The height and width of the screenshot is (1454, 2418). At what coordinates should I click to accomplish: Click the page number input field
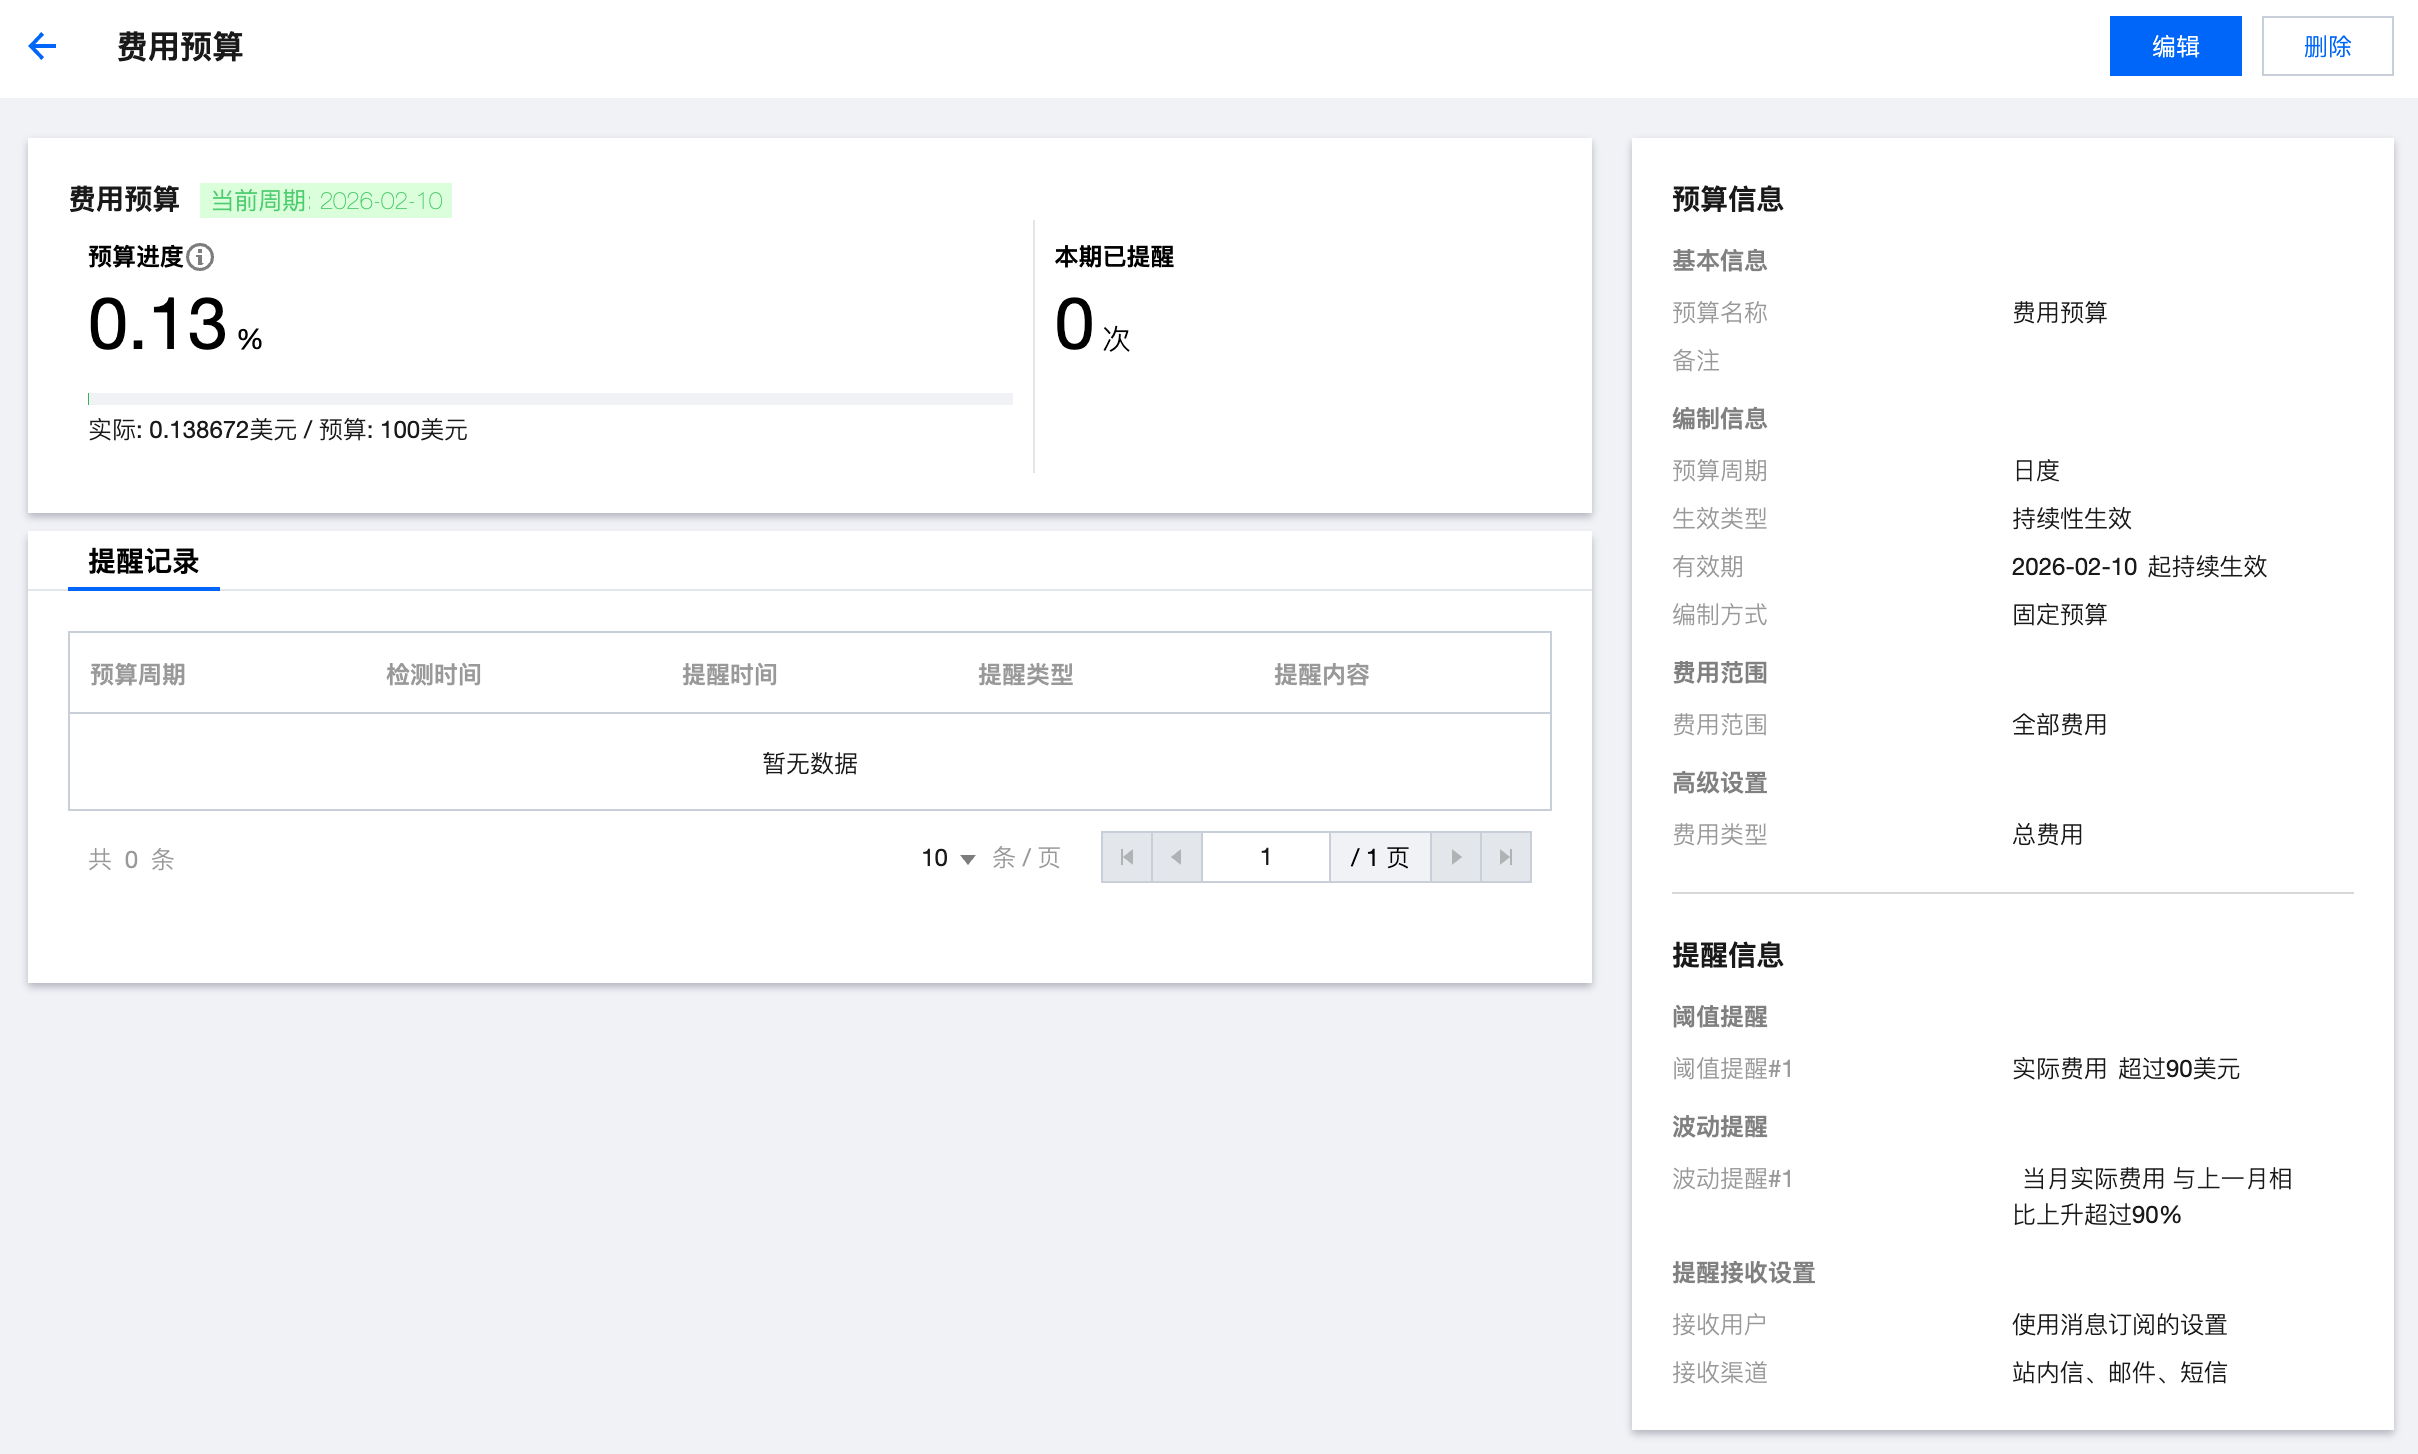(x=1265, y=857)
